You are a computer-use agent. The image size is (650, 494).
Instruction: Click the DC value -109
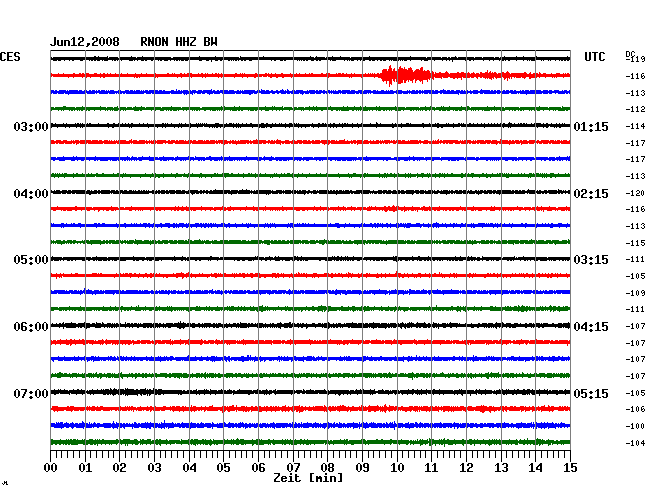point(635,293)
